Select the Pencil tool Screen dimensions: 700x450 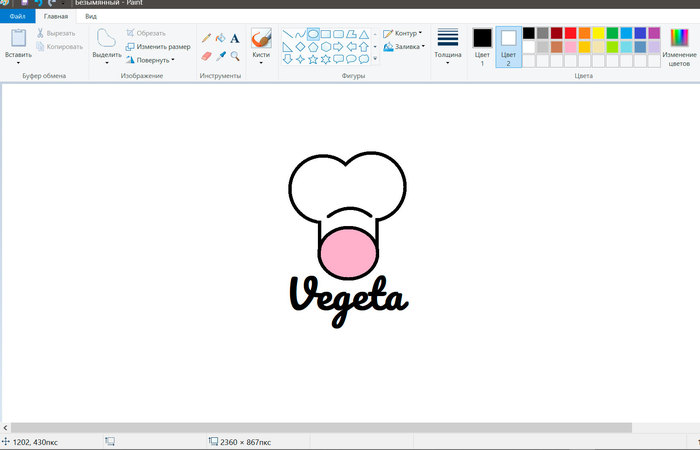[x=206, y=39]
